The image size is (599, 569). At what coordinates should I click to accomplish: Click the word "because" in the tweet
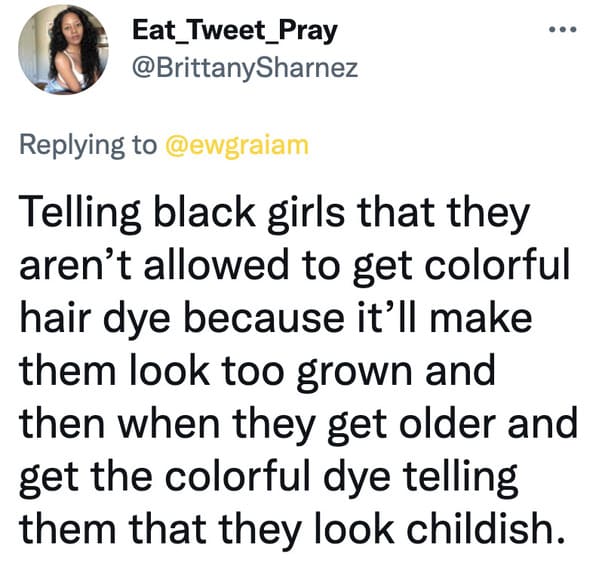click(x=264, y=317)
